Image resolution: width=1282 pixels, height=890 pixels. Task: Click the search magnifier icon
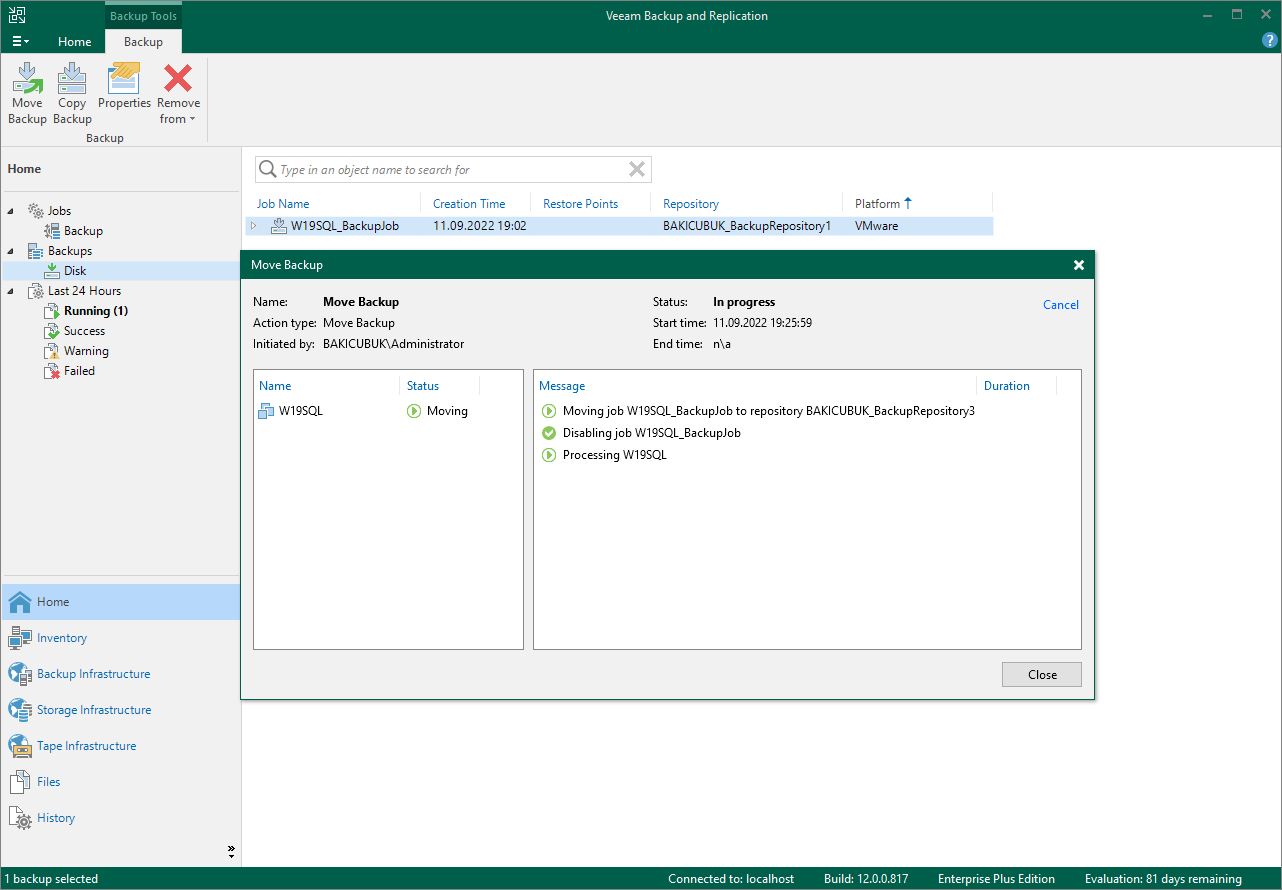click(267, 170)
